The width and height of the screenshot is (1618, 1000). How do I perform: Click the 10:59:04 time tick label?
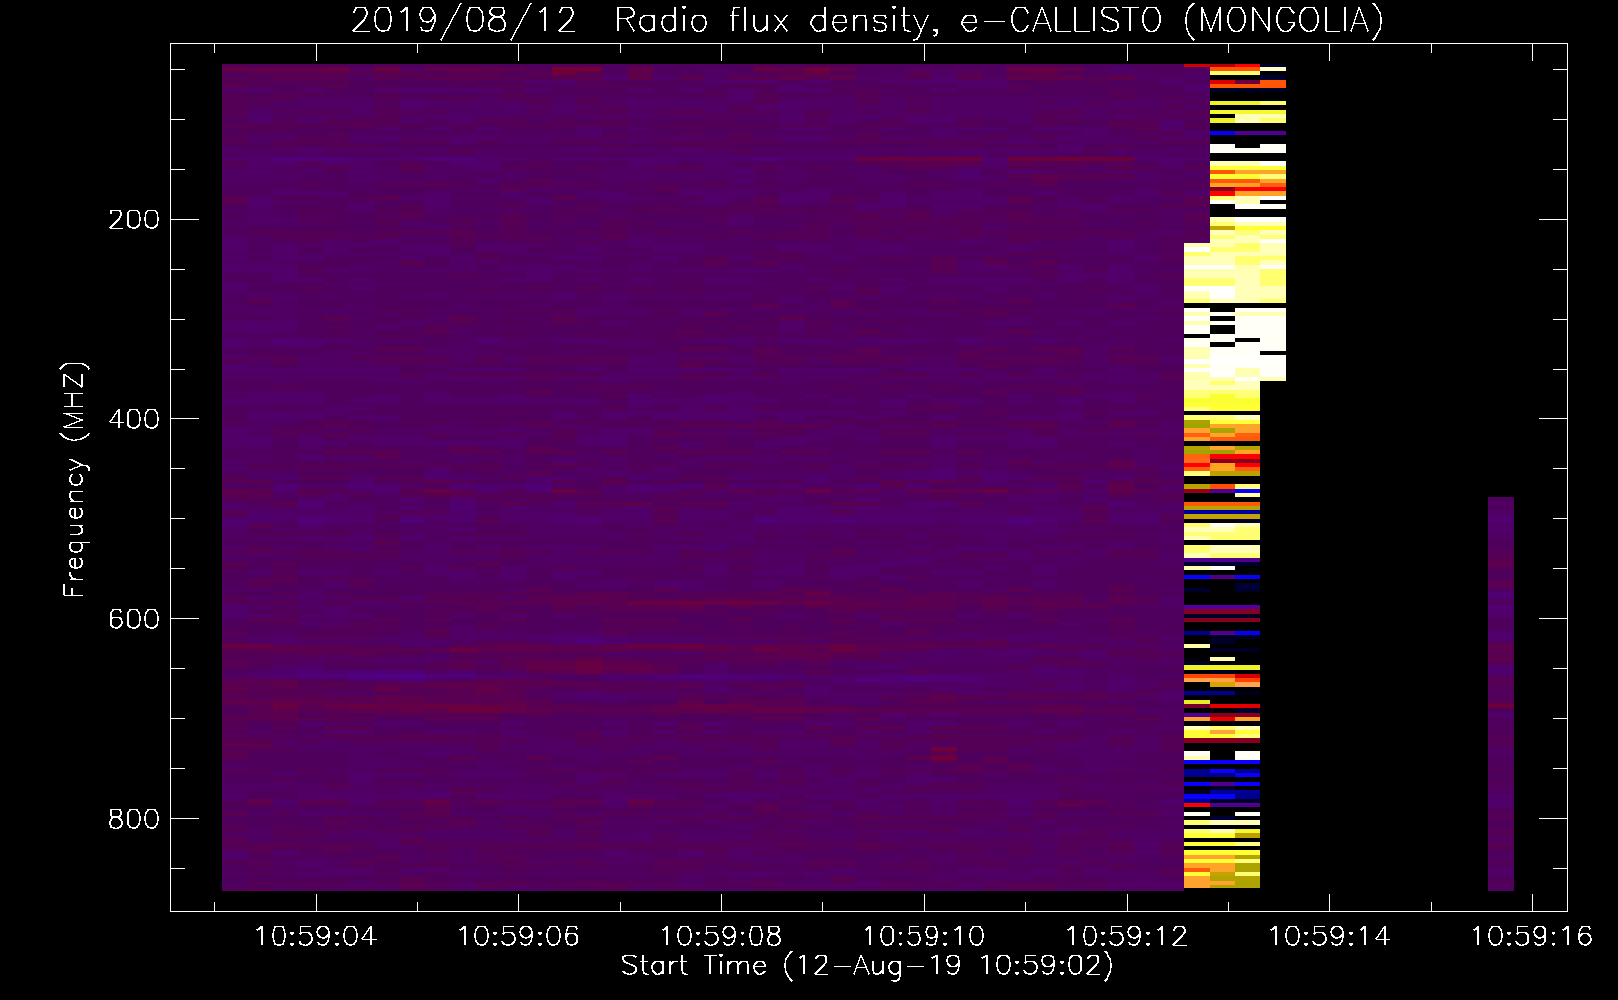316,937
